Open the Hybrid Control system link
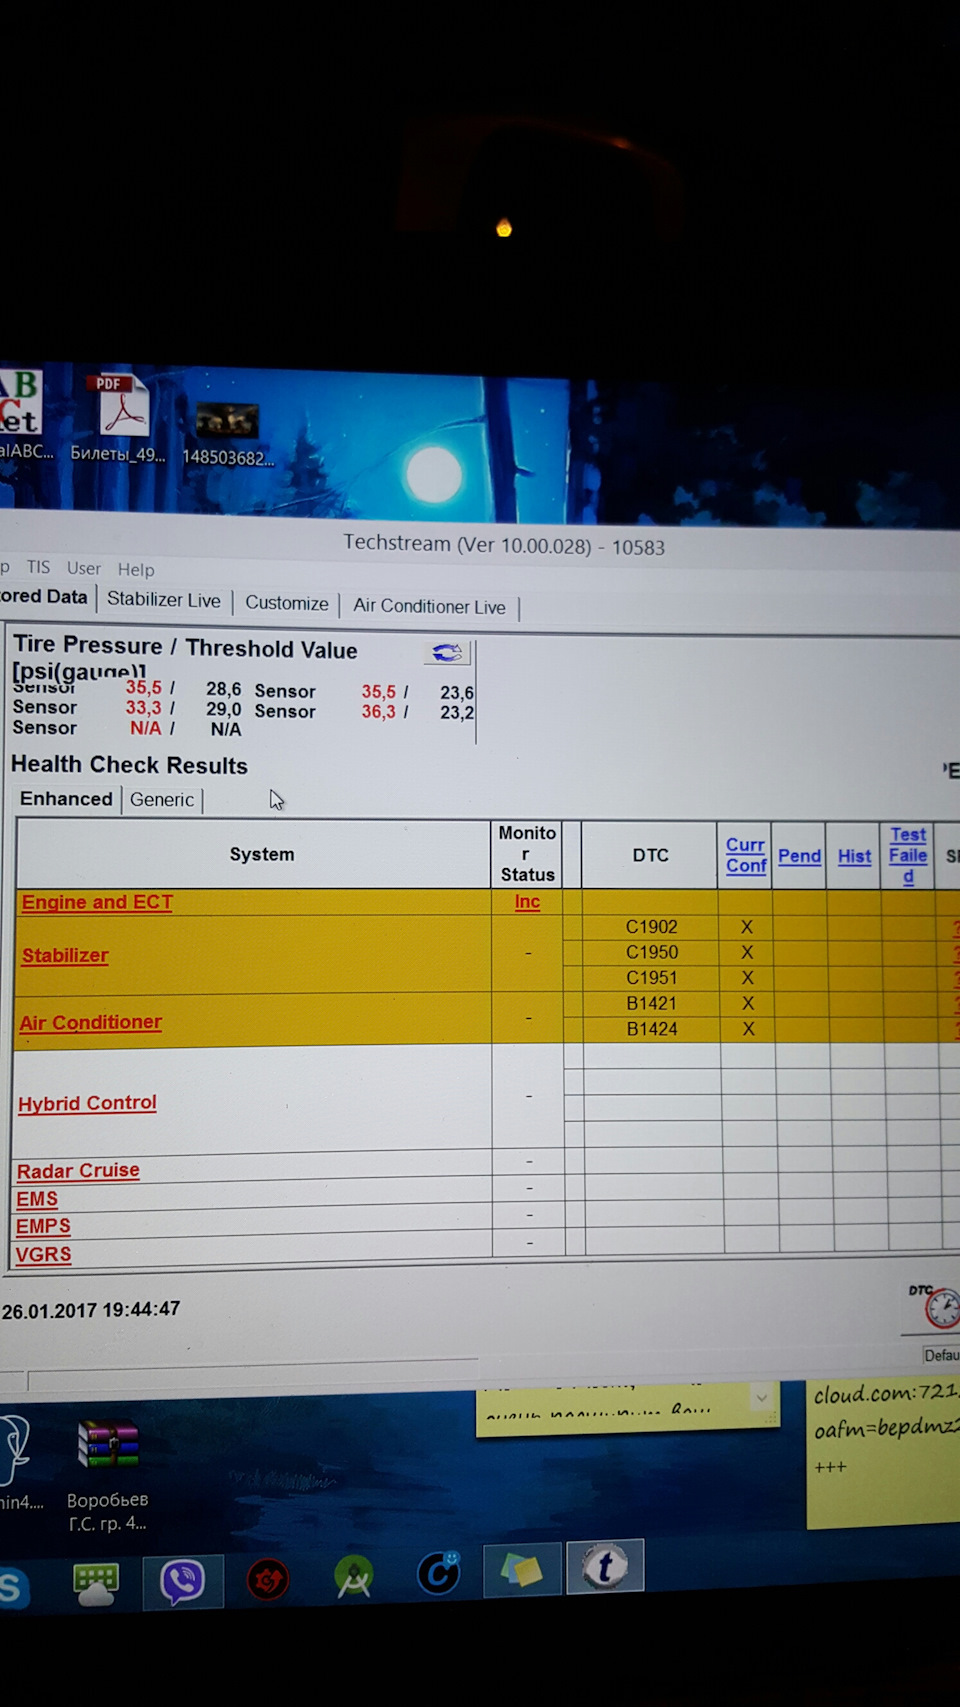Viewport: 960px width, 1707px height. point(87,1102)
